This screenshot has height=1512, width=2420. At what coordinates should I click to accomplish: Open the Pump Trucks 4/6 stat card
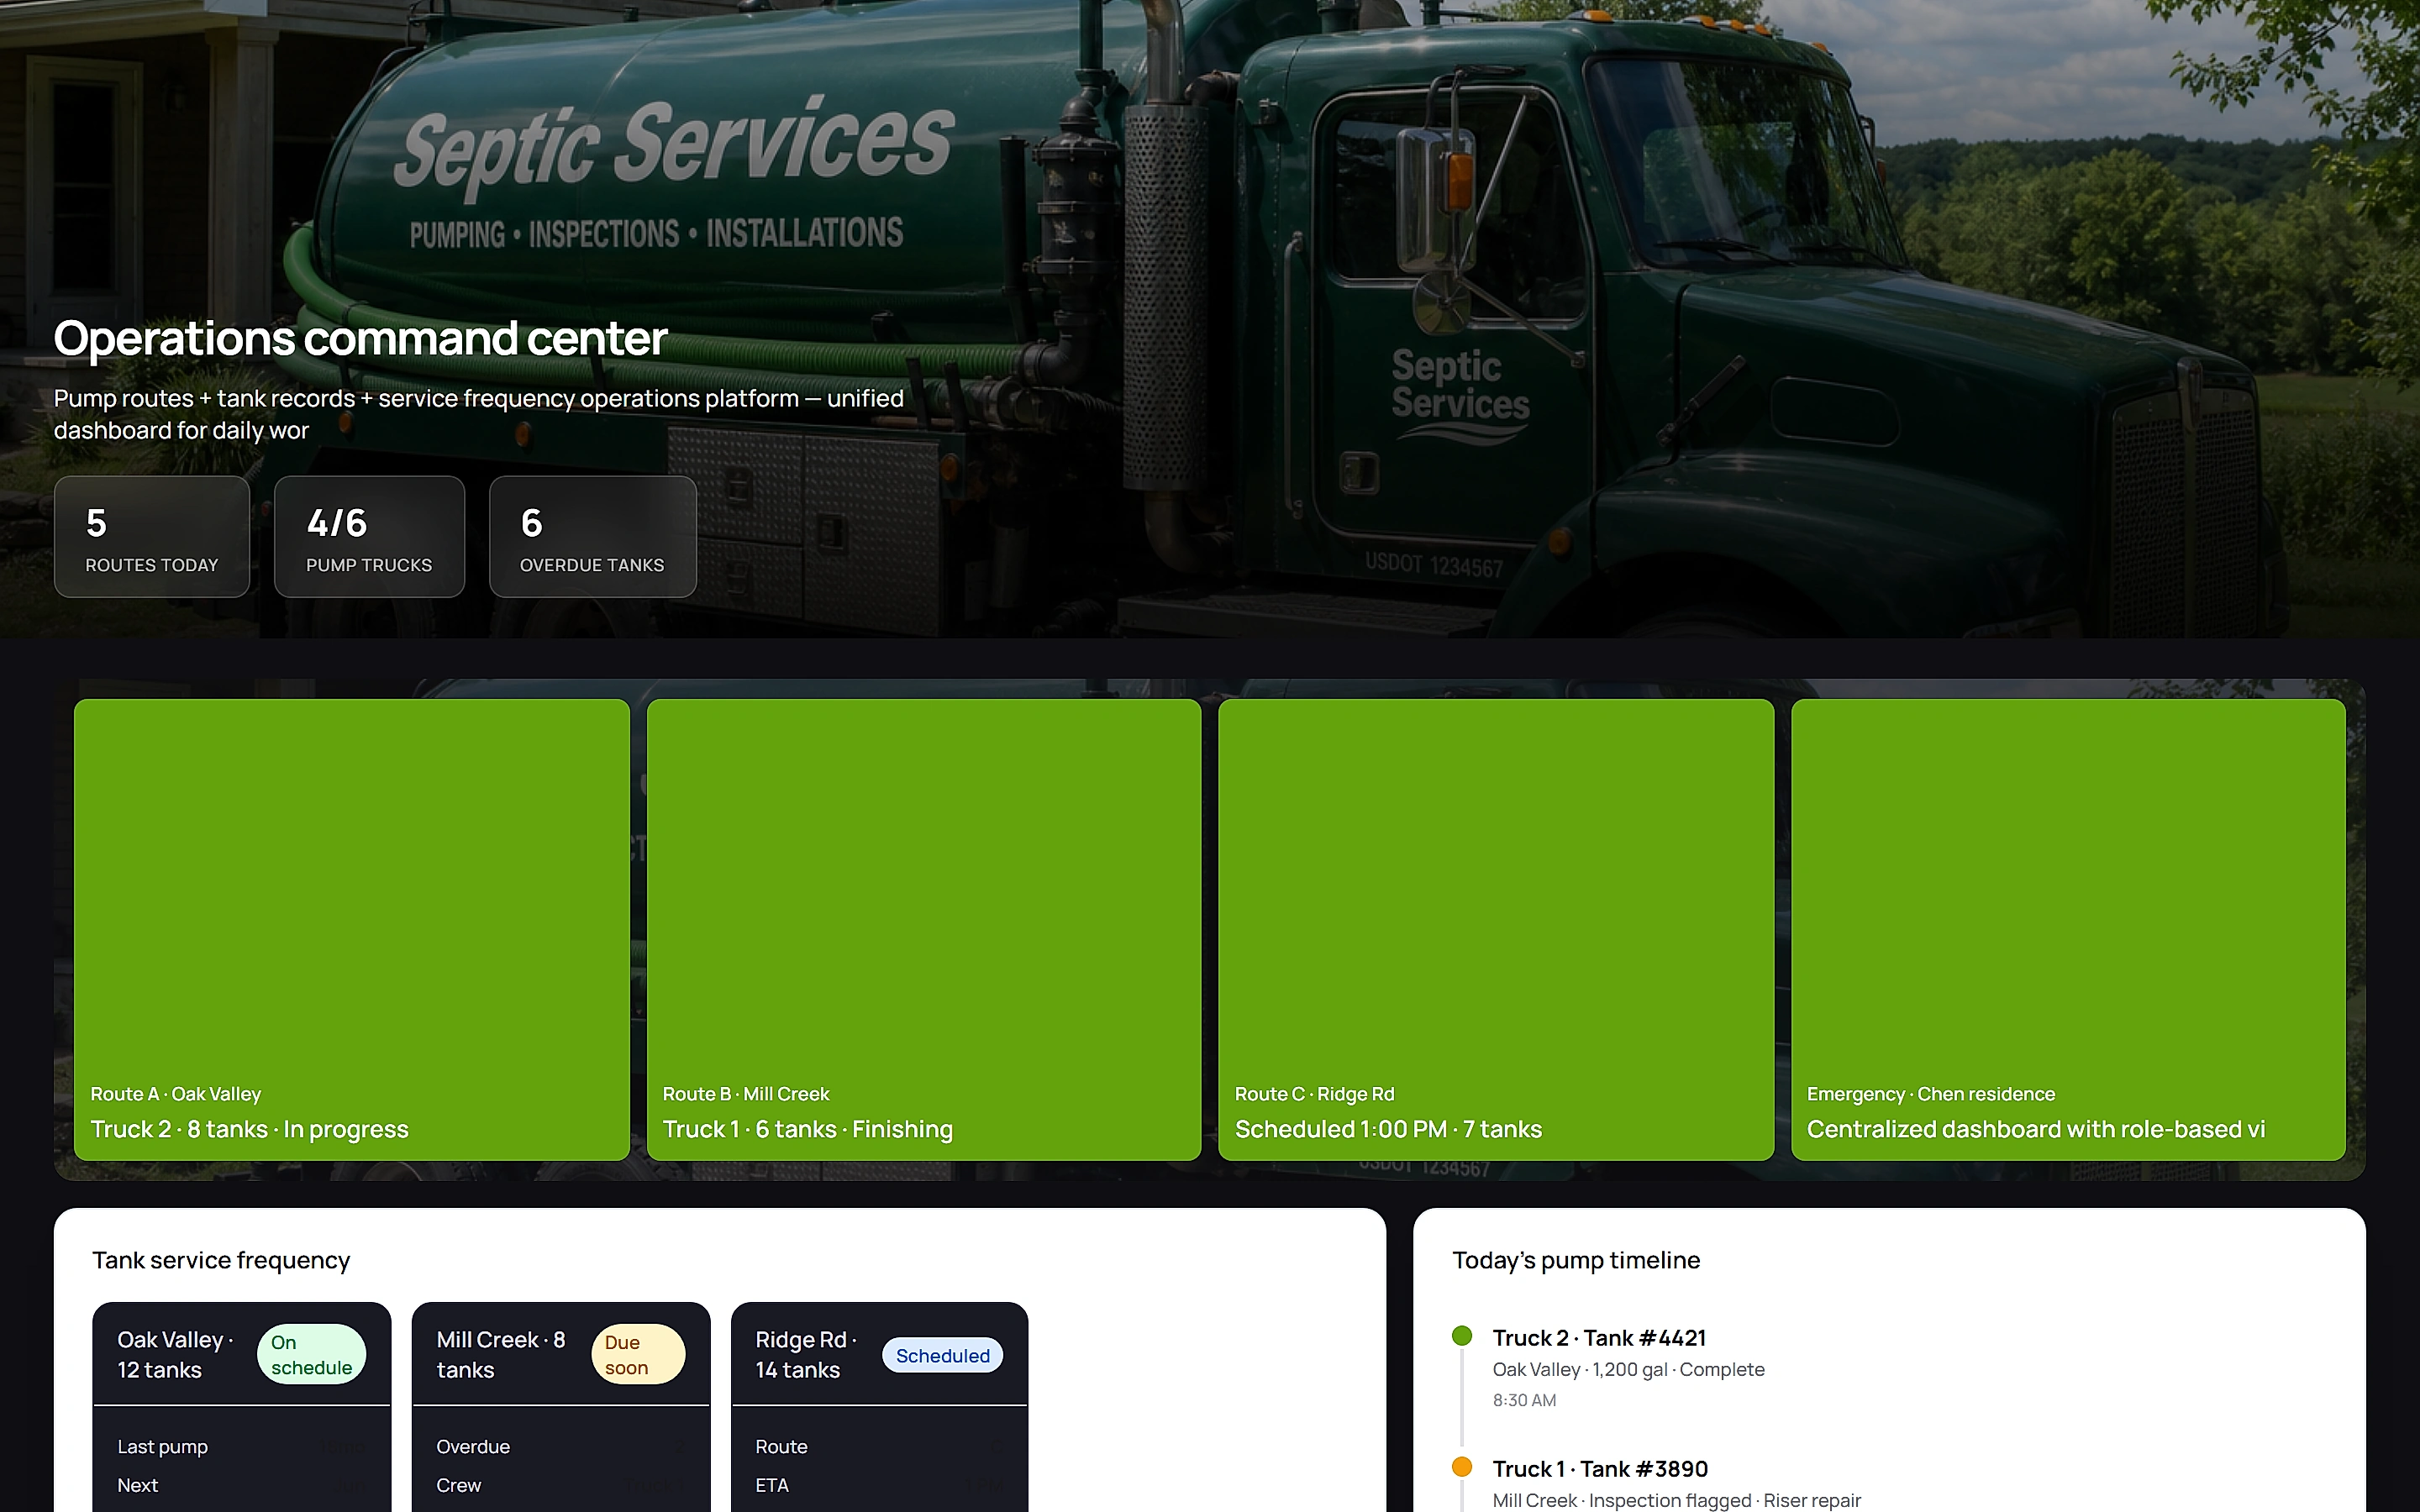click(370, 537)
